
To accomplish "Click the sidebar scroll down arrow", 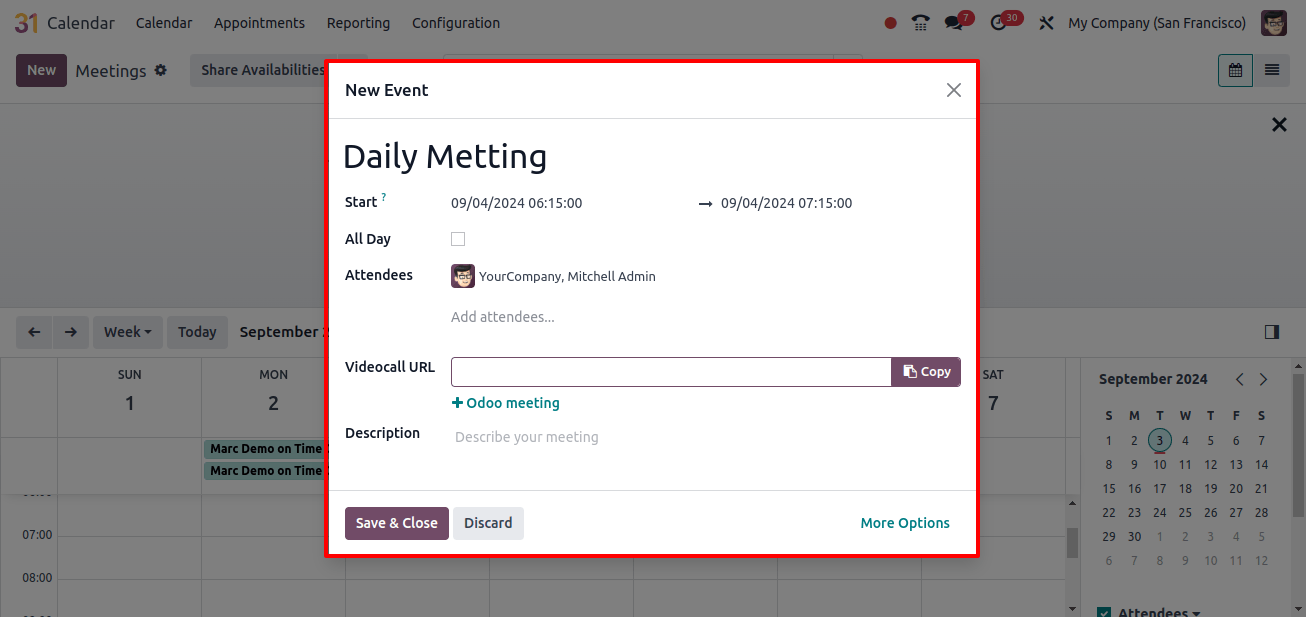I will tap(1298, 608).
